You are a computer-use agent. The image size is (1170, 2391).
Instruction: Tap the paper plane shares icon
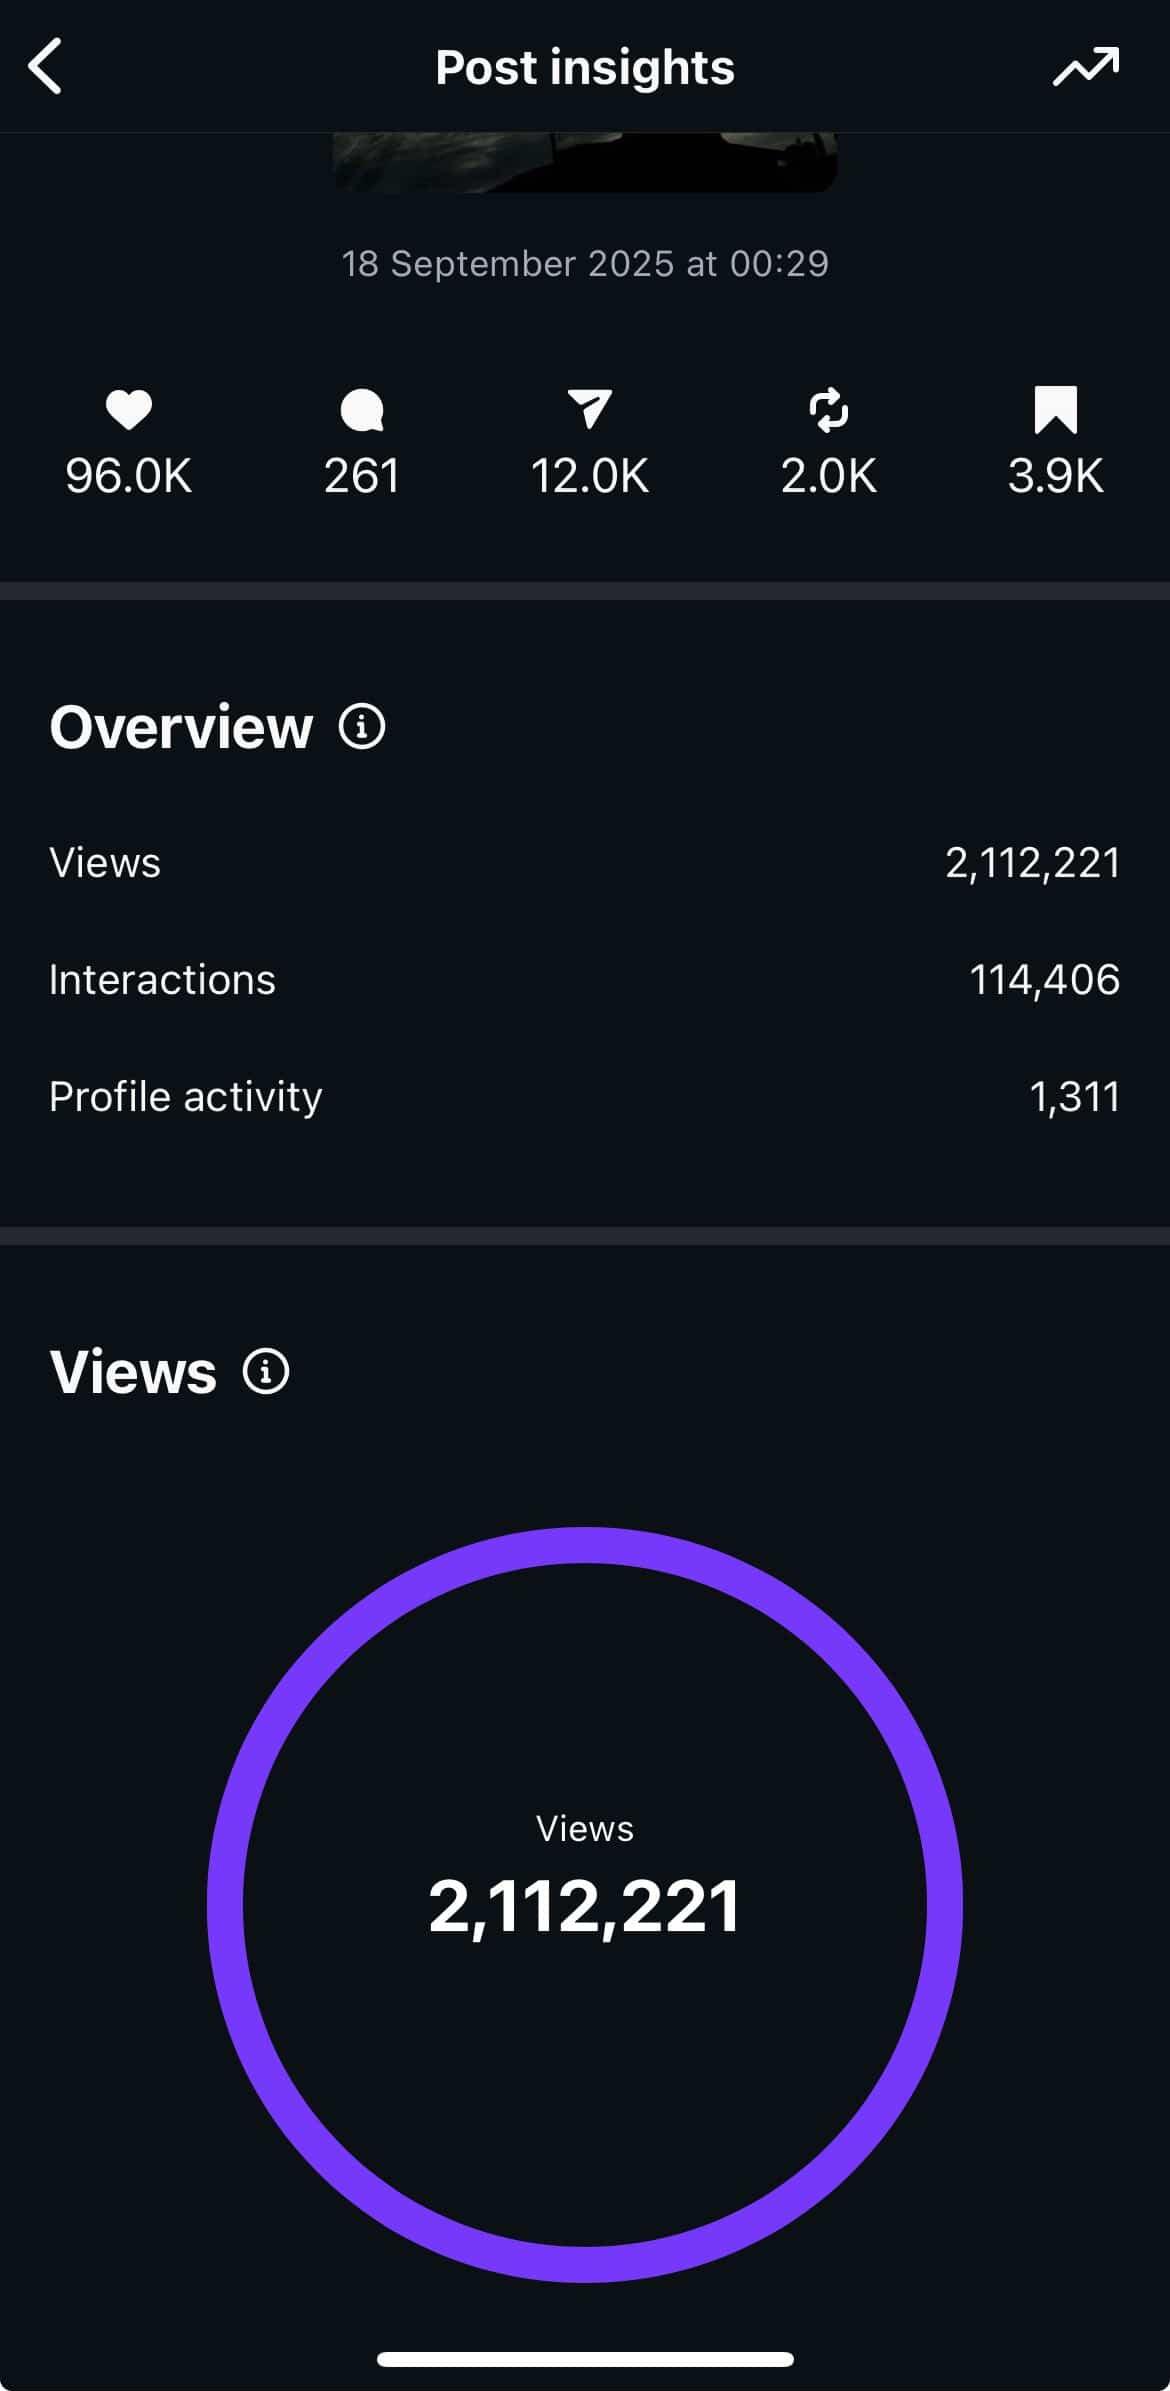[x=589, y=410]
